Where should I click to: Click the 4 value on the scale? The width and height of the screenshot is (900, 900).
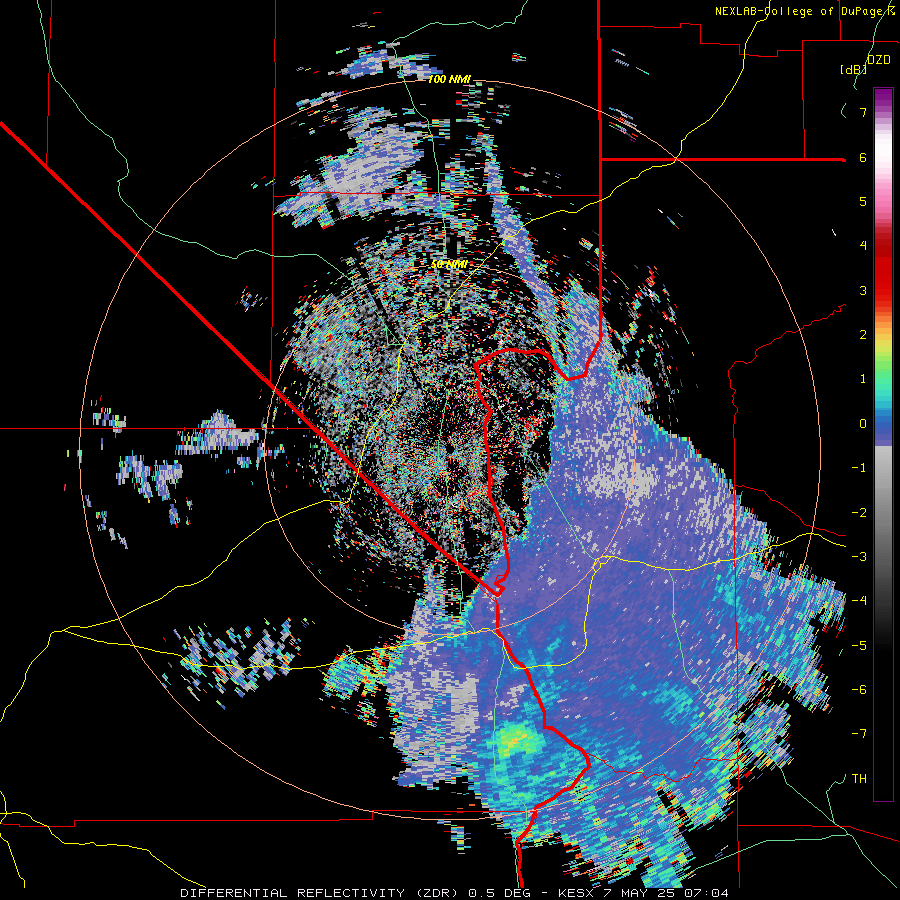(x=863, y=246)
